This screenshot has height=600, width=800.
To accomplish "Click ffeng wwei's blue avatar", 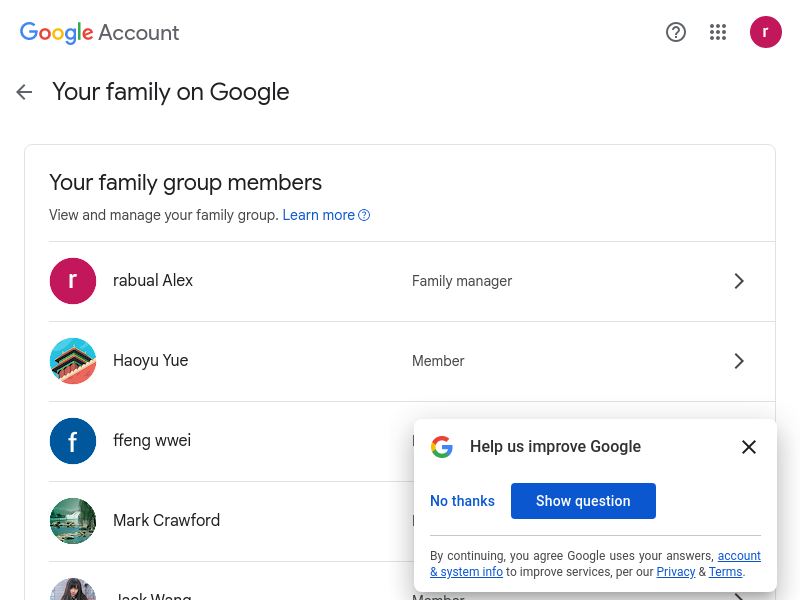I will click(73, 441).
